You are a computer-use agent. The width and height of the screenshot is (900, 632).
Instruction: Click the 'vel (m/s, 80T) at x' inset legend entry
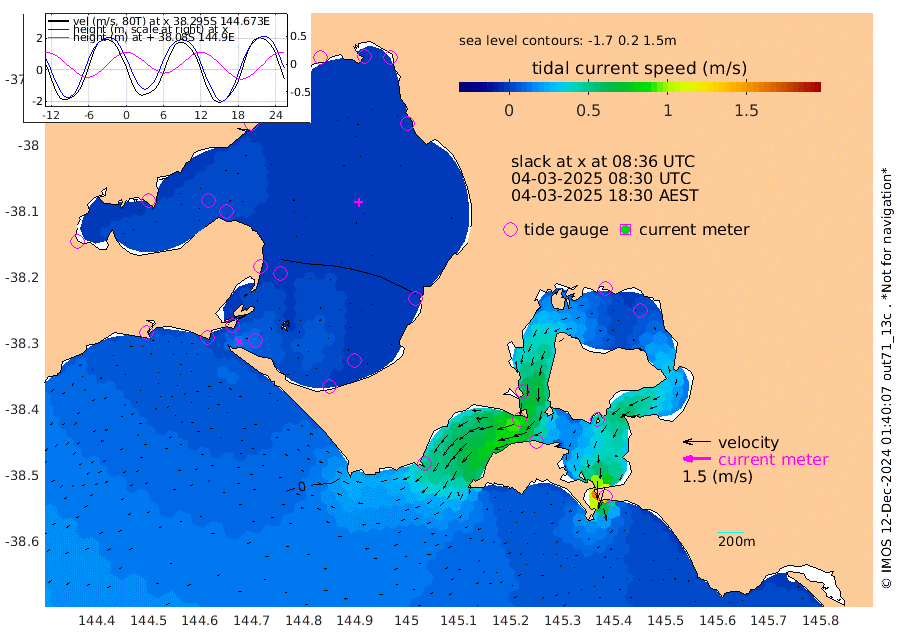pos(171,21)
